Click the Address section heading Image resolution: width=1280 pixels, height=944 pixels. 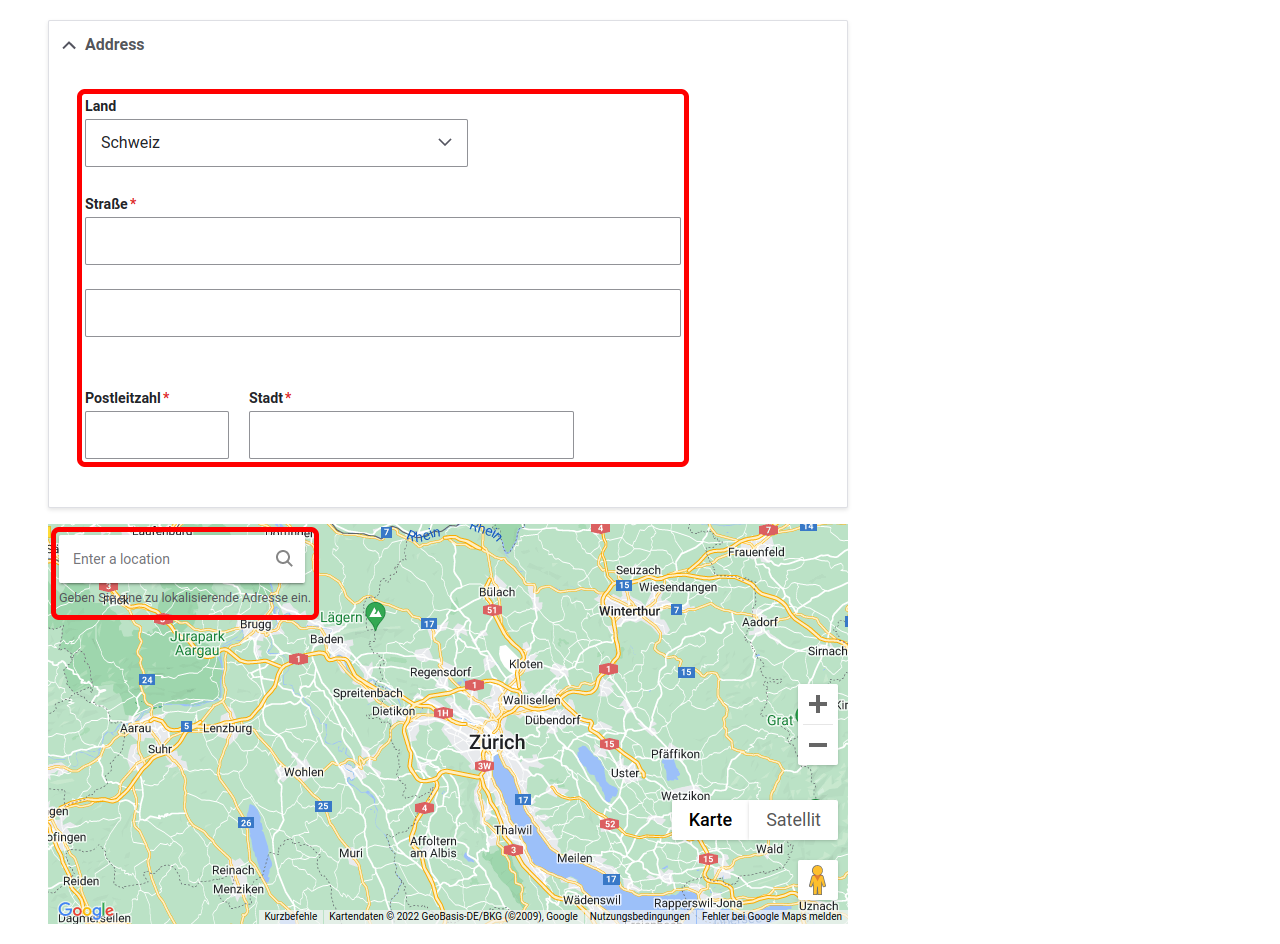point(115,45)
